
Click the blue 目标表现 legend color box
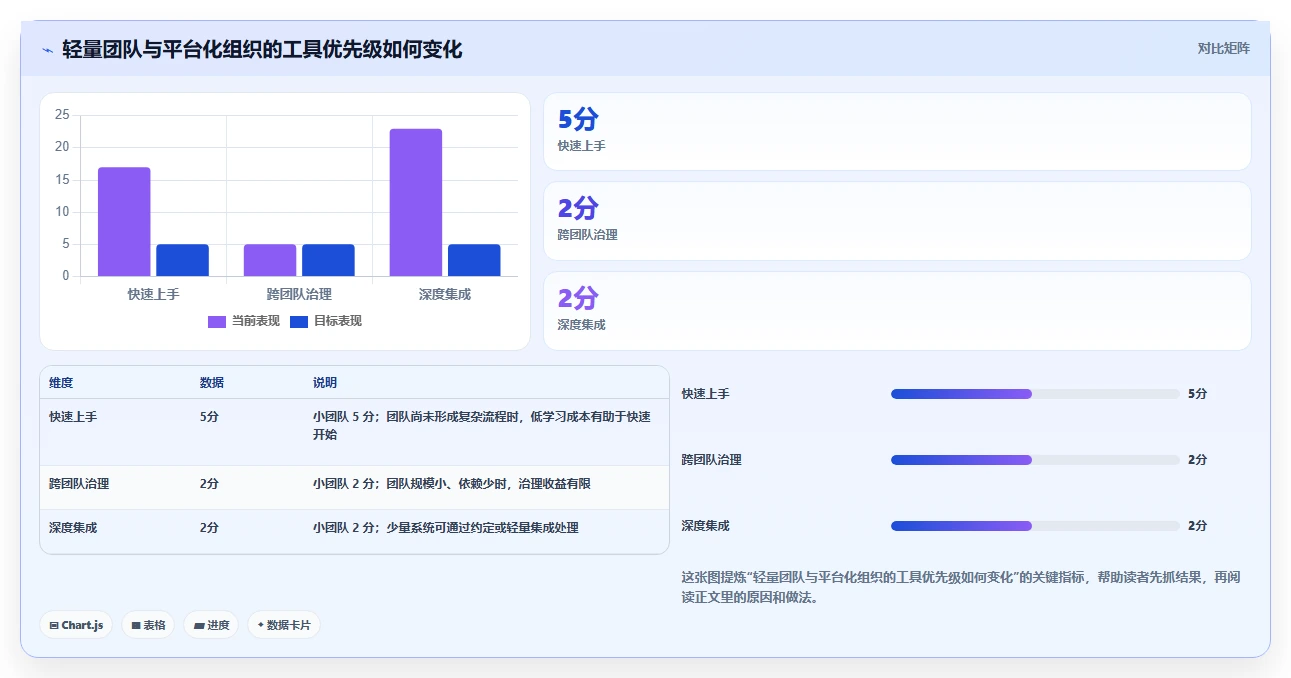click(x=299, y=321)
